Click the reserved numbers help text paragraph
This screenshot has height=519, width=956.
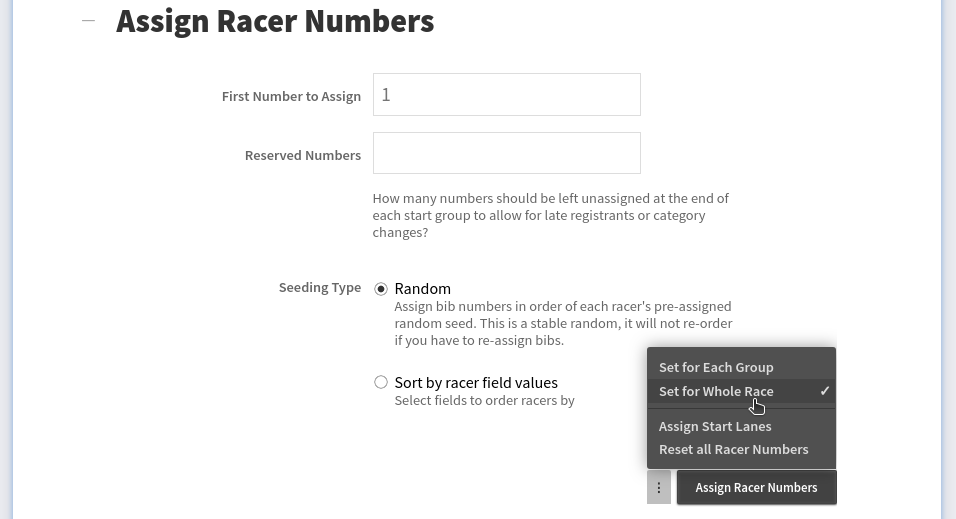tap(550, 215)
